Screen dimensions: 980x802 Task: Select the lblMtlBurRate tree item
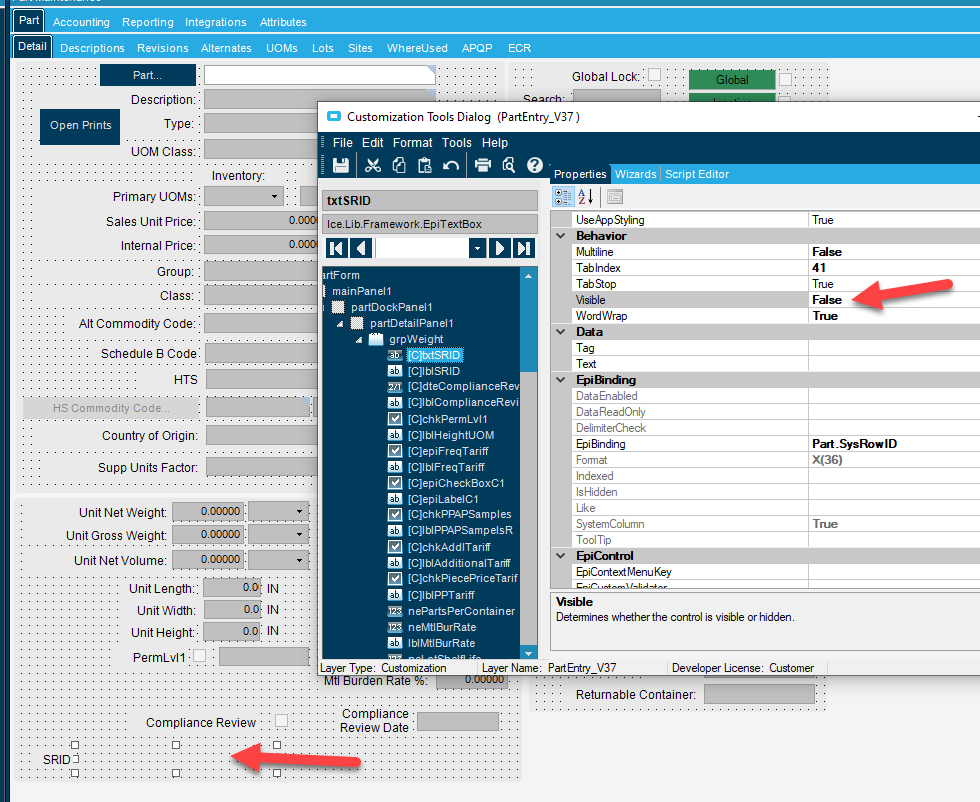(x=441, y=643)
